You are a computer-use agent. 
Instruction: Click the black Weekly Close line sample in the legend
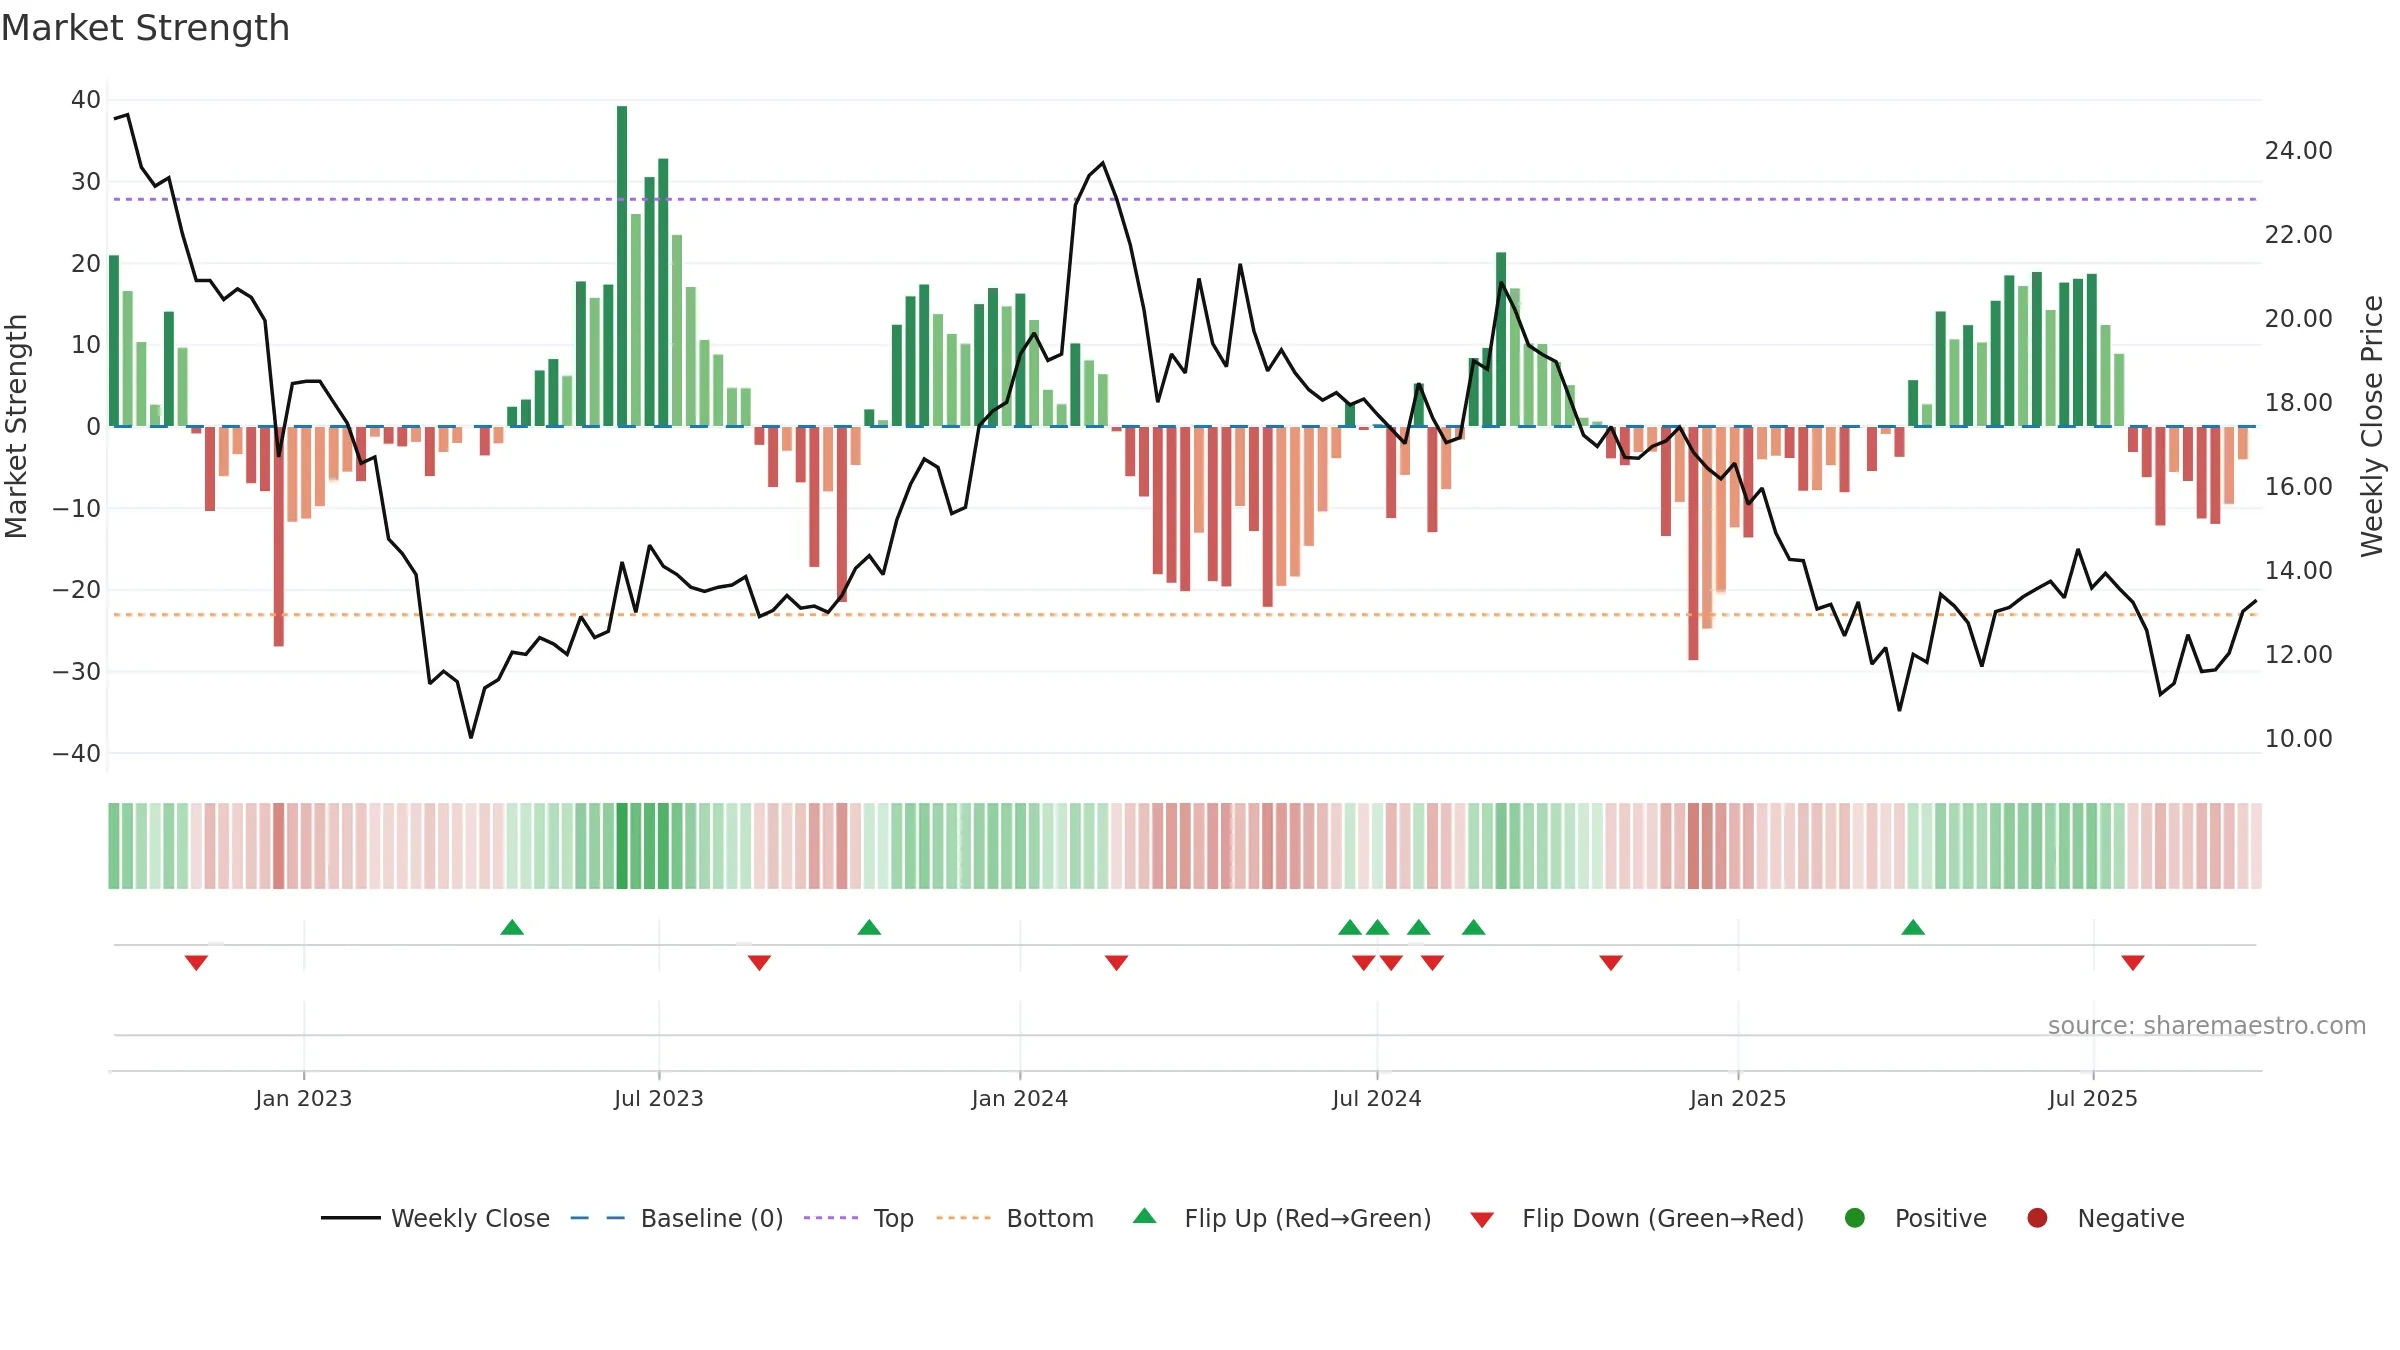(x=351, y=1218)
